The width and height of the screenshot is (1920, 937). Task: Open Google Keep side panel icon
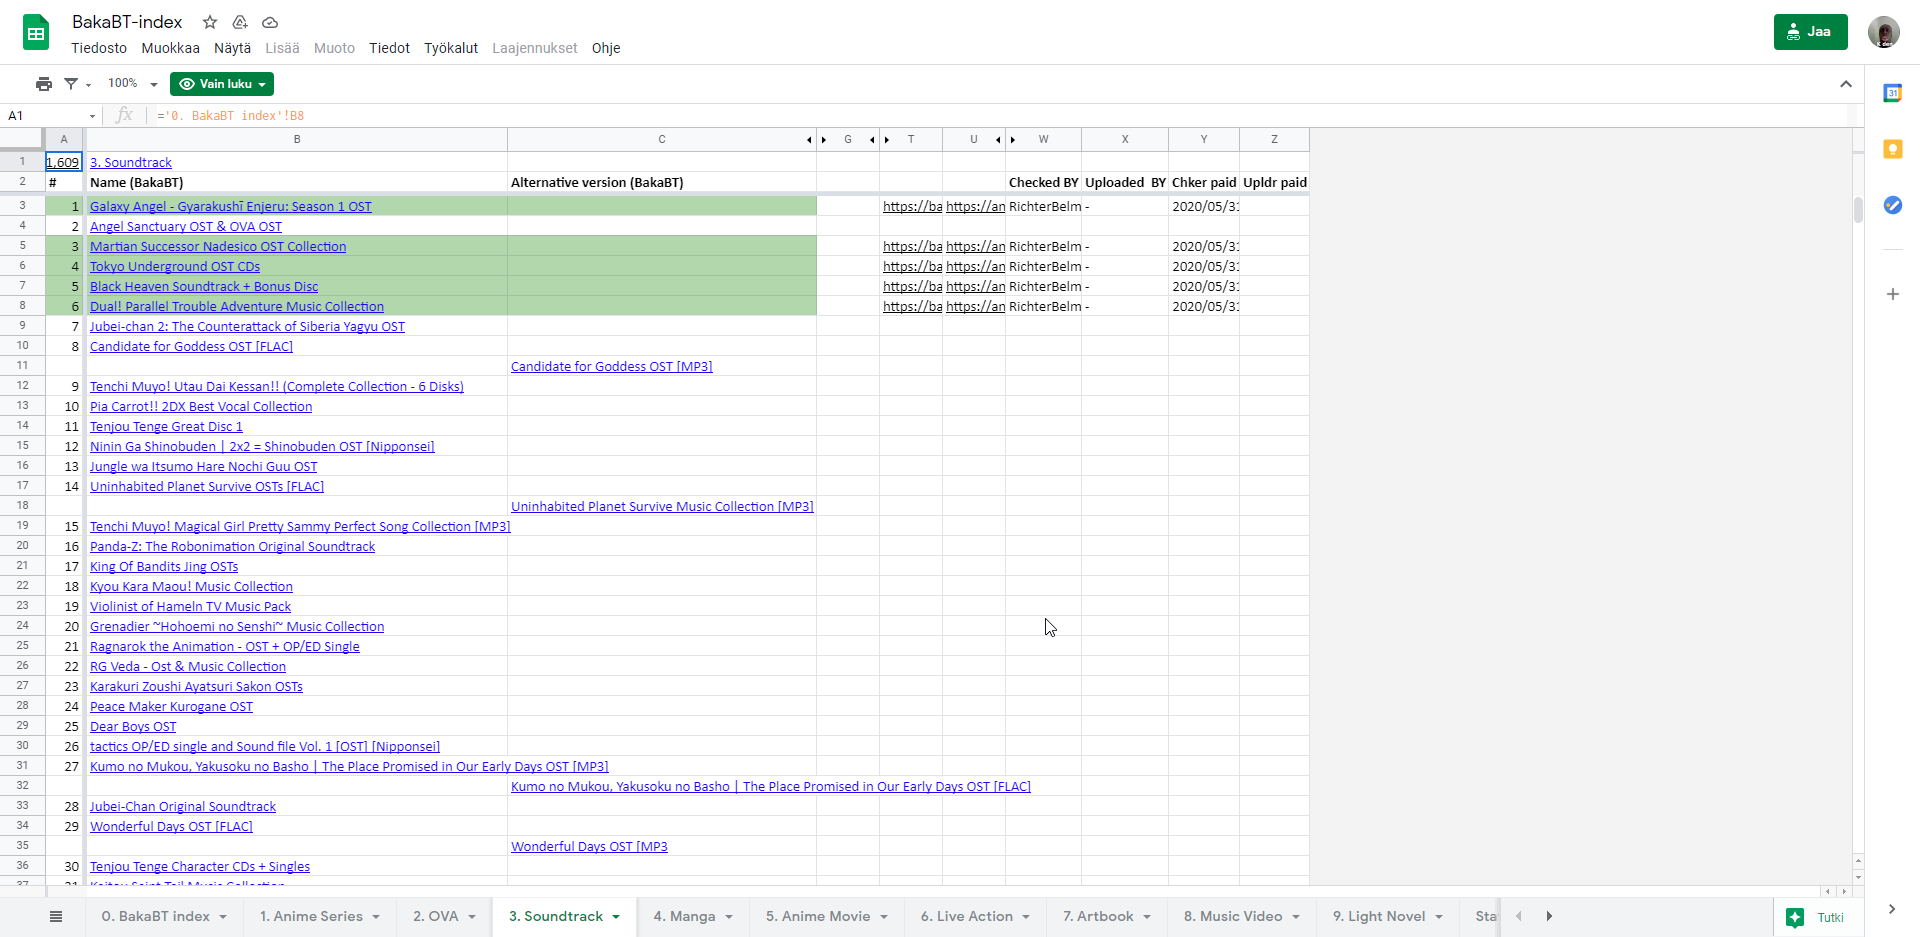[x=1892, y=149]
